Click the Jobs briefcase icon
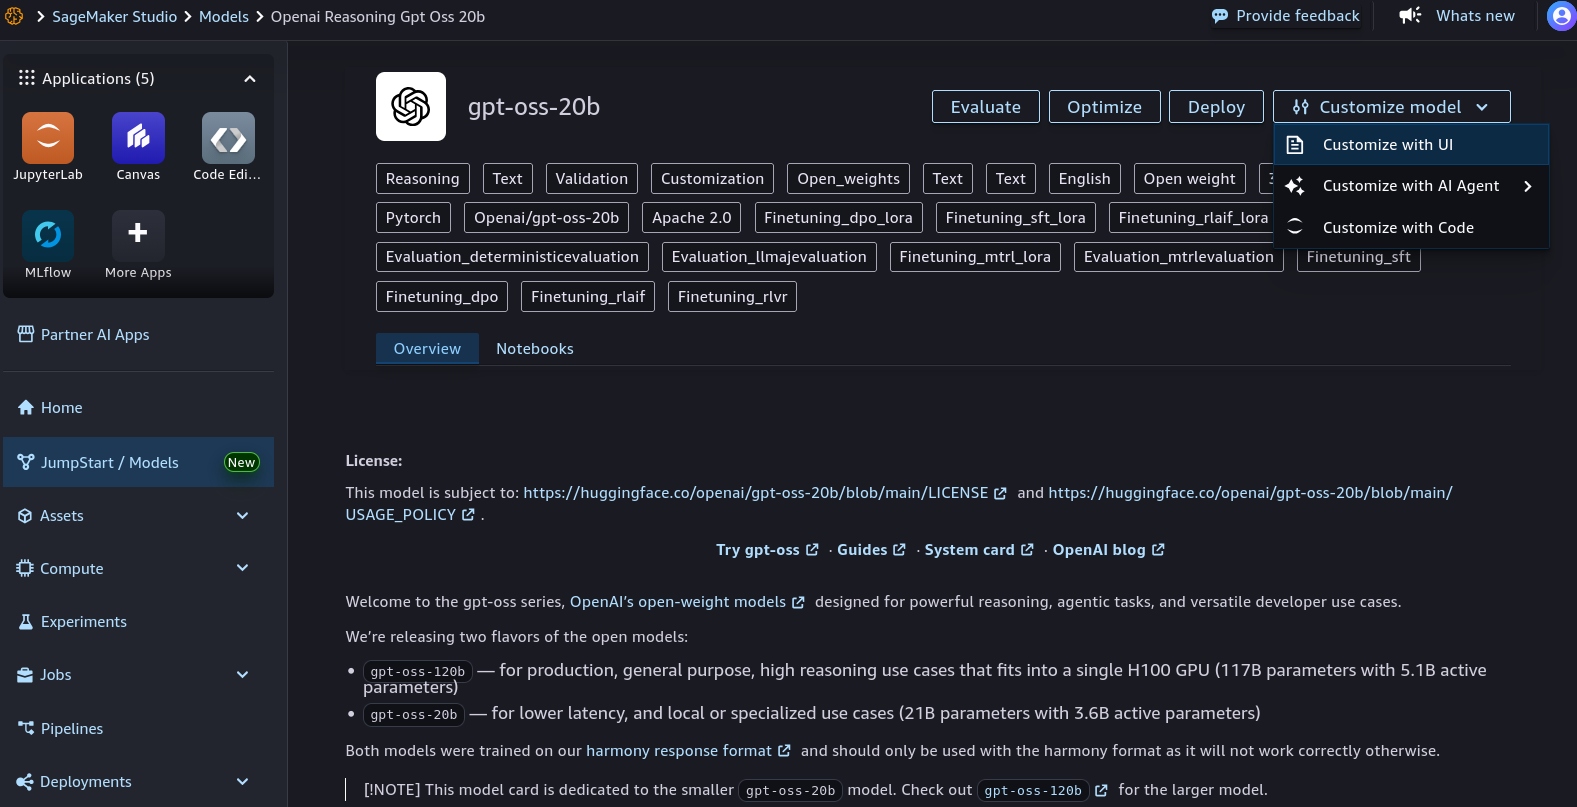Image resolution: width=1577 pixels, height=807 pixels. [26, 674]
